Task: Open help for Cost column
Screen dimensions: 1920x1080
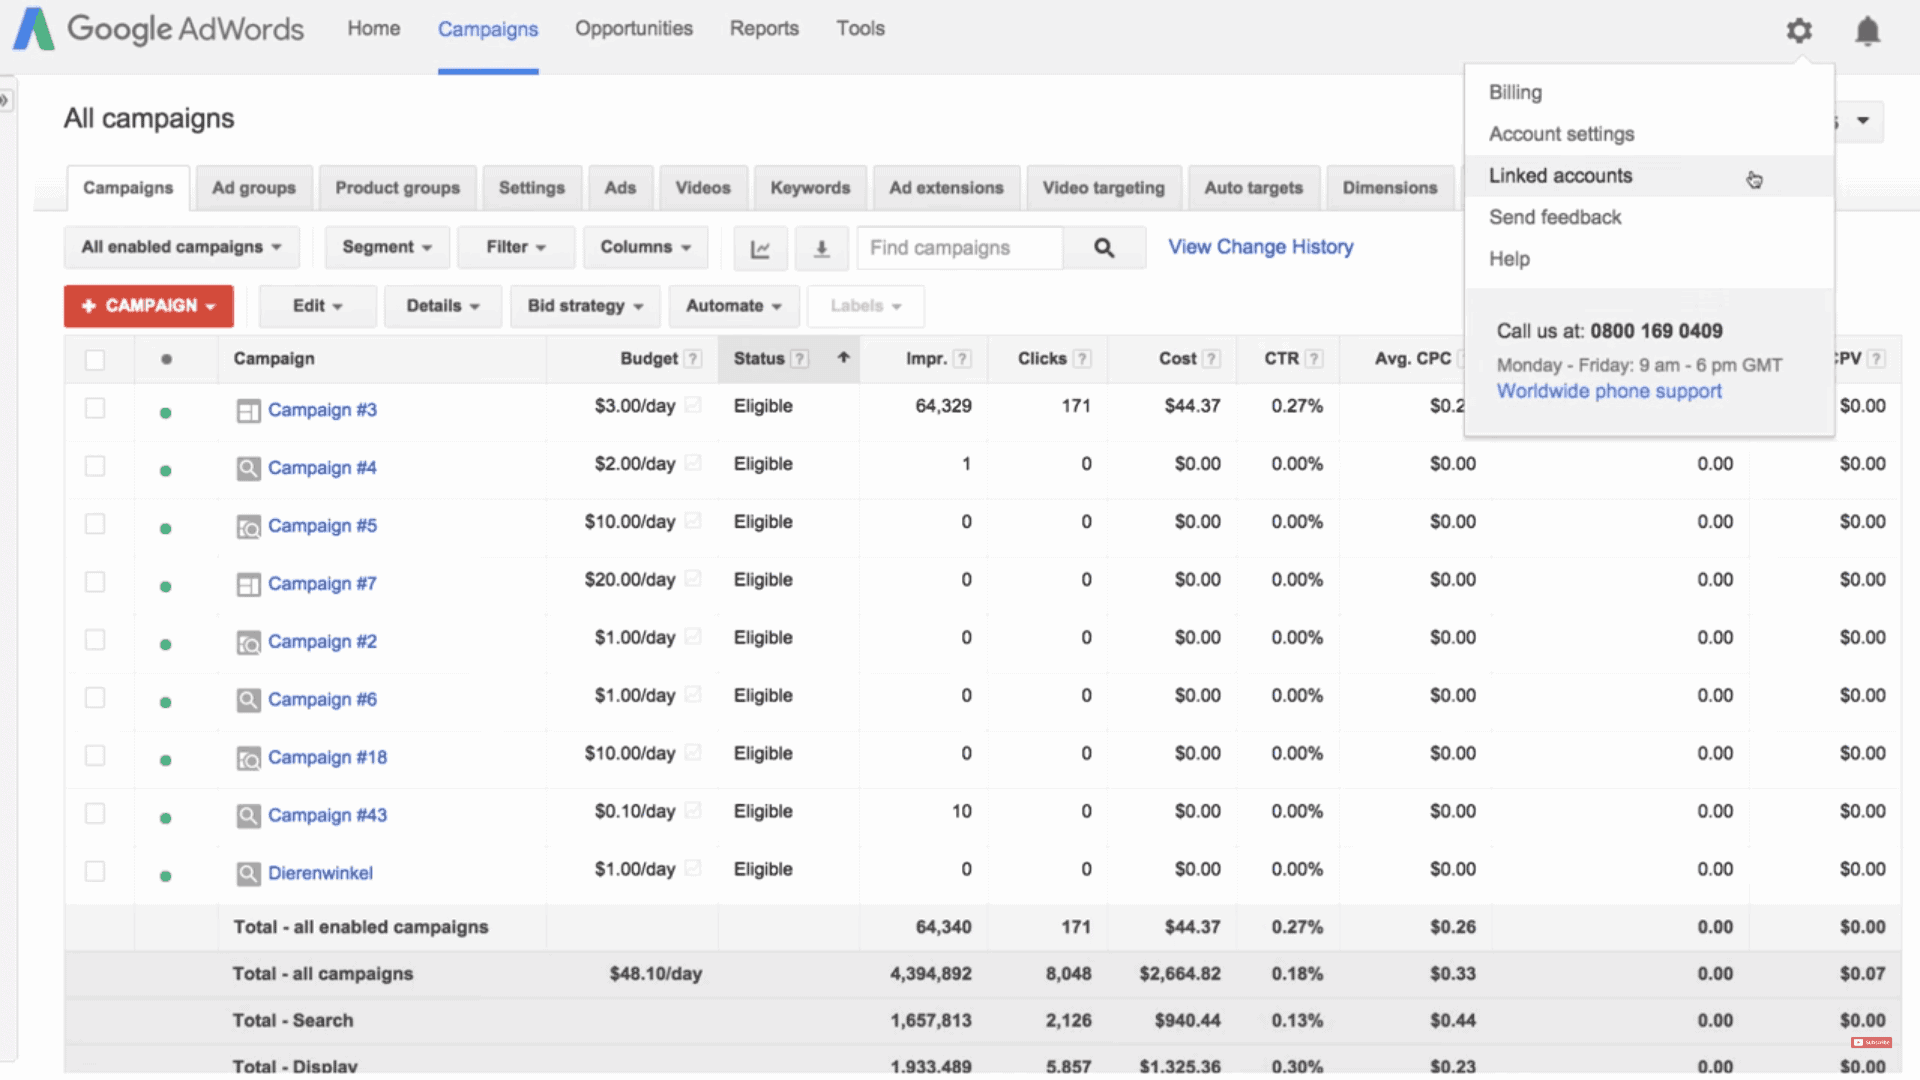Action: click(x=1211, y=359)
